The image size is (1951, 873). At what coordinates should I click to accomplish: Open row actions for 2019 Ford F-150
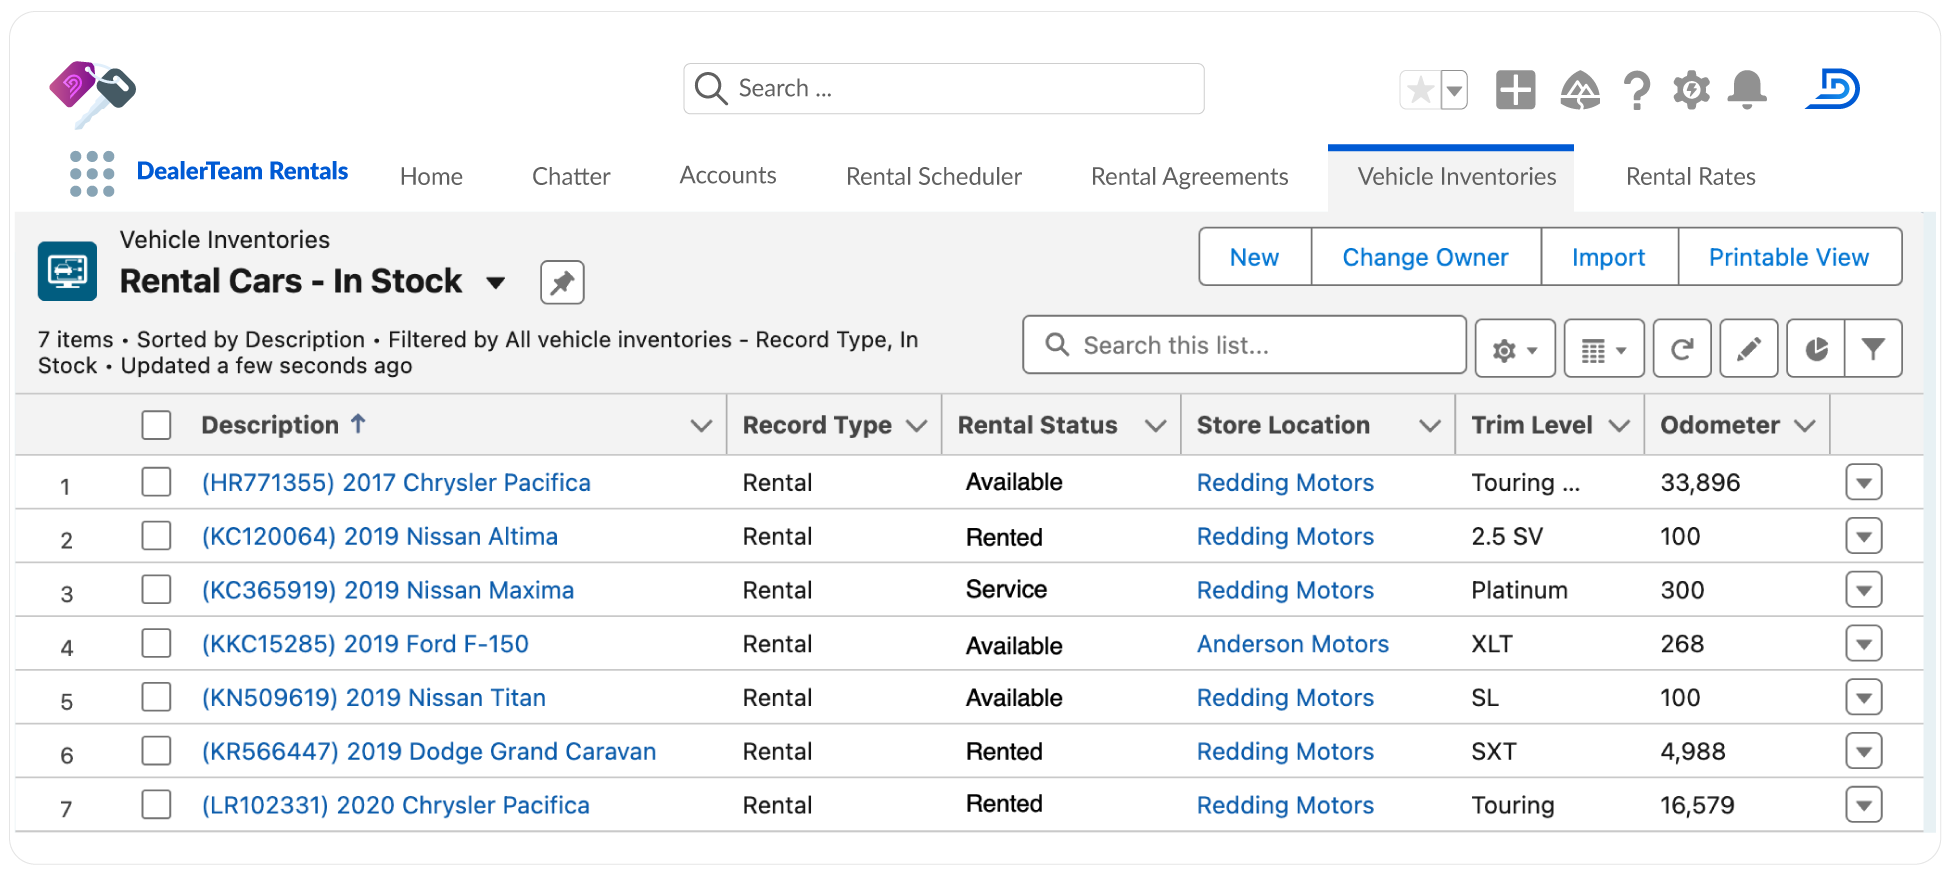[x=1864, y=644]
